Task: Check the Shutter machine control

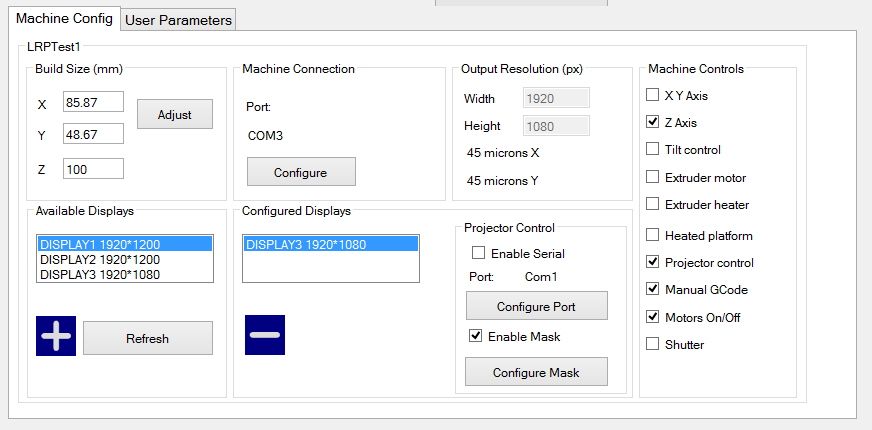Action: (653, 345)
